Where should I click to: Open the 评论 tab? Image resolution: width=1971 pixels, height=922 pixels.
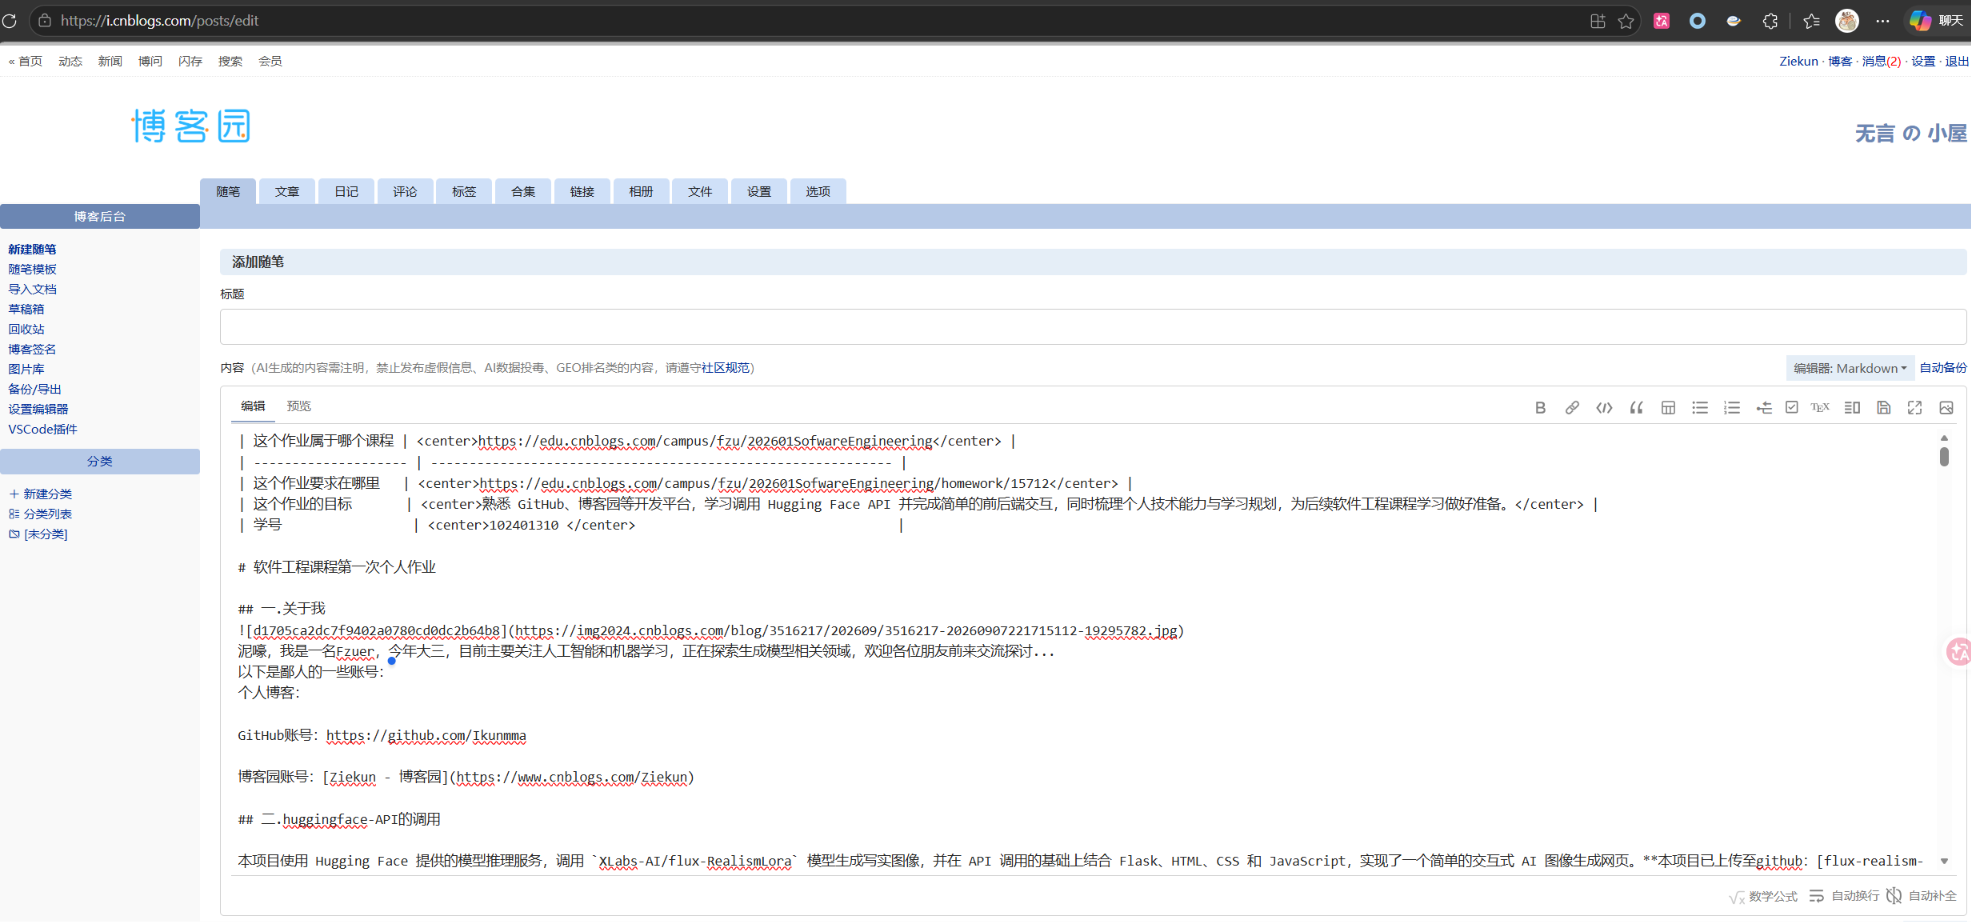click(x=405, y=192)
